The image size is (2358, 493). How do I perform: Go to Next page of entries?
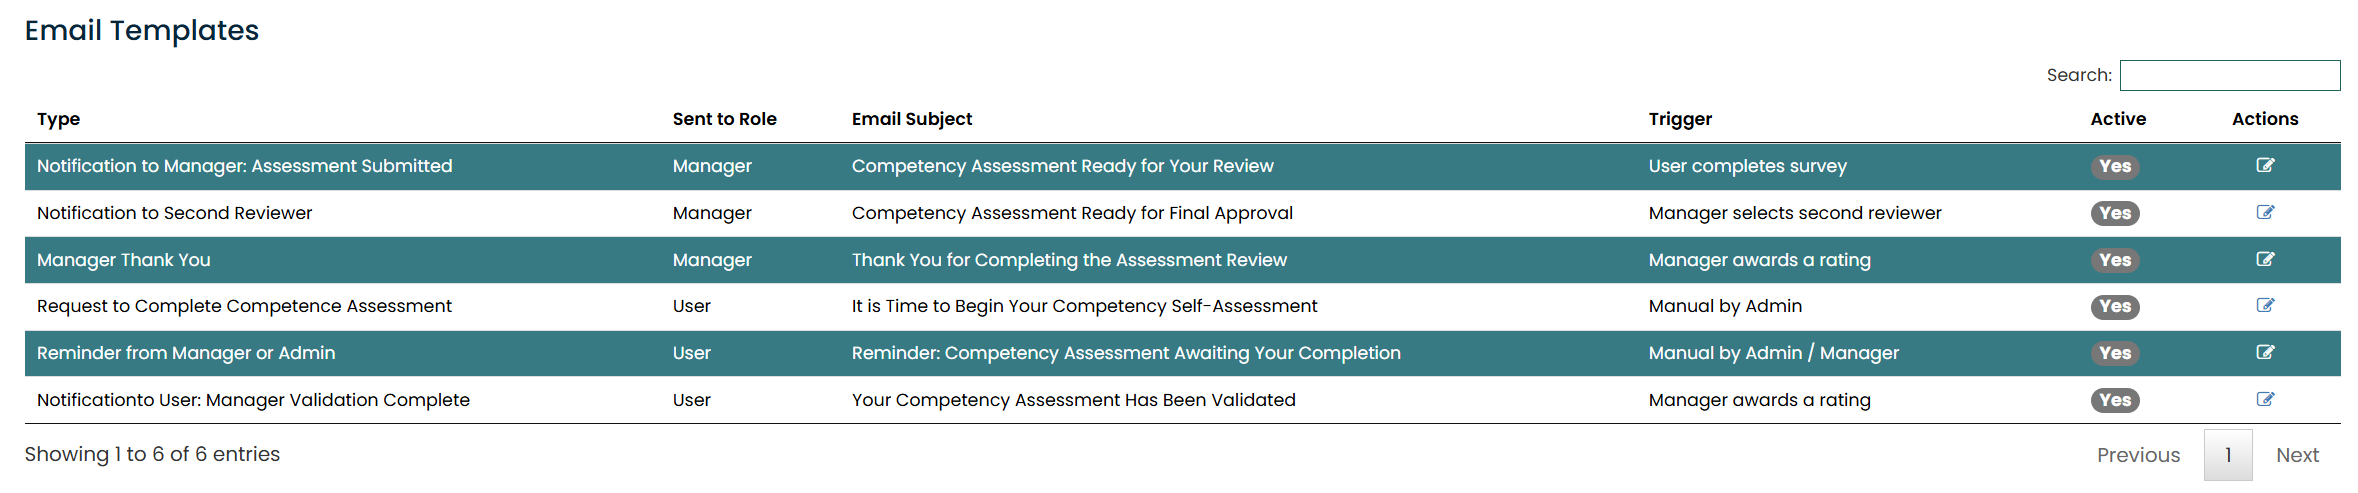click(2297, 455)
